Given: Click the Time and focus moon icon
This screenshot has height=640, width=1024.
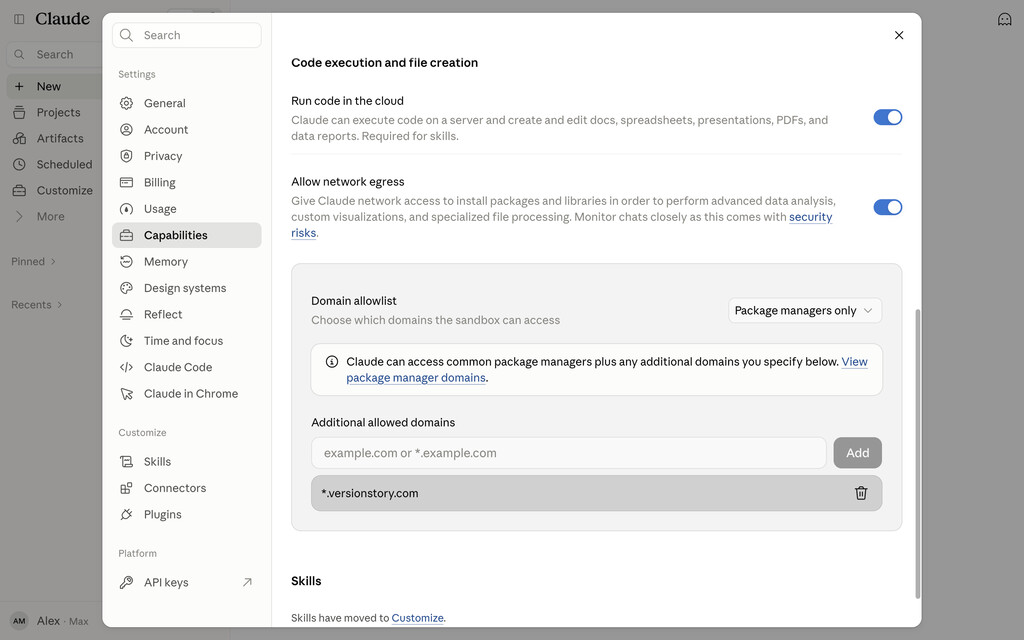Looking at the screenshot, I should click(x=127, y=341).
